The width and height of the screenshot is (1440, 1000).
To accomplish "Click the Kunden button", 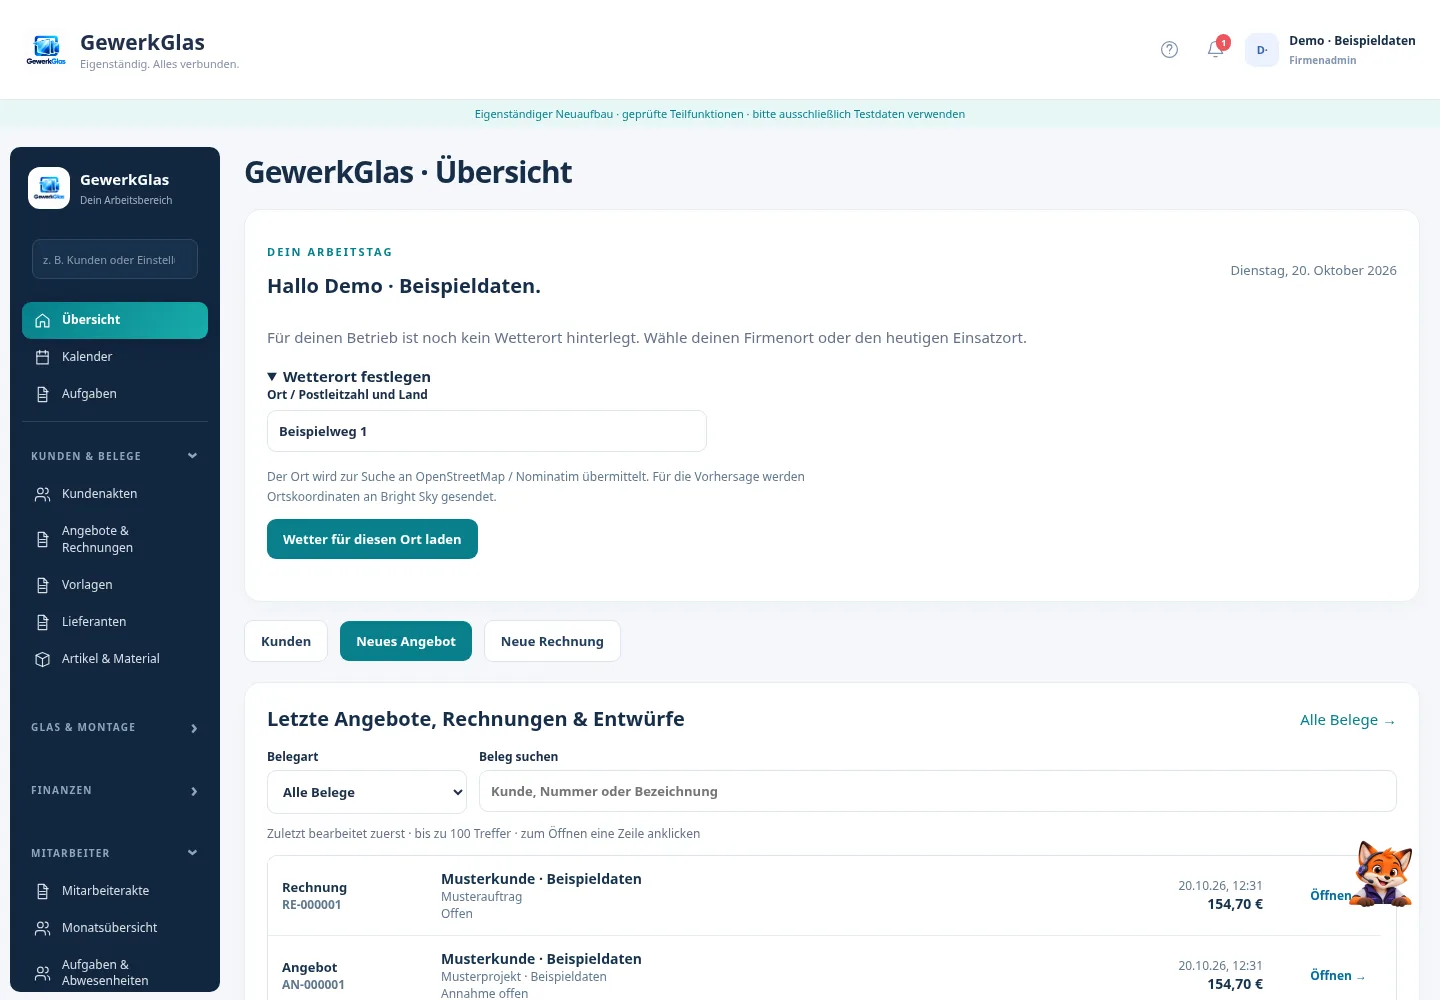I will 286,641.
